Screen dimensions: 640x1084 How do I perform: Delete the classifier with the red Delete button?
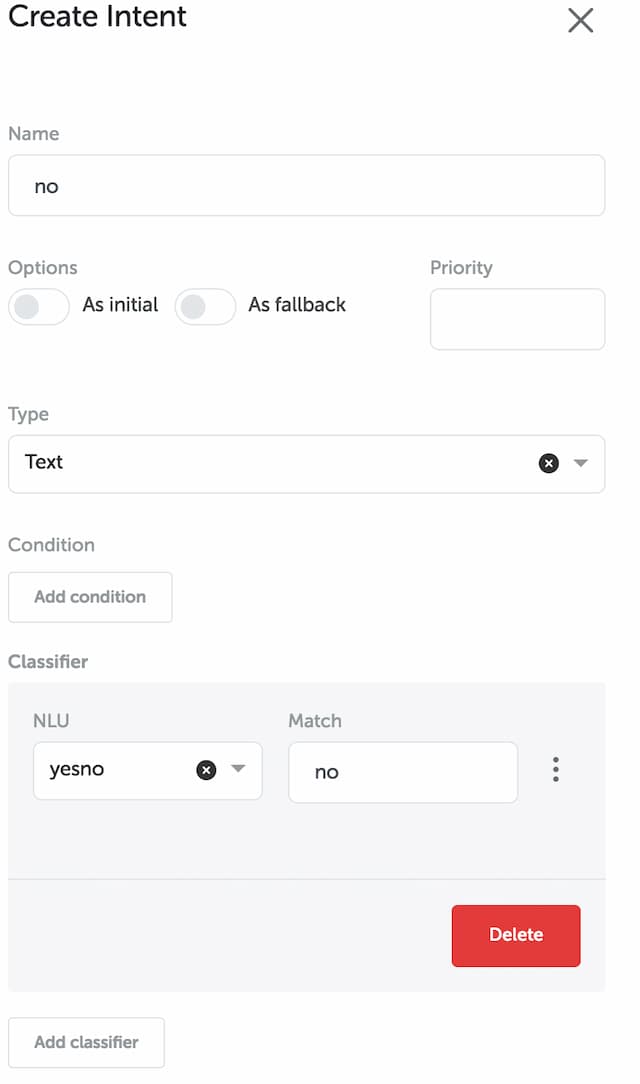516,935
